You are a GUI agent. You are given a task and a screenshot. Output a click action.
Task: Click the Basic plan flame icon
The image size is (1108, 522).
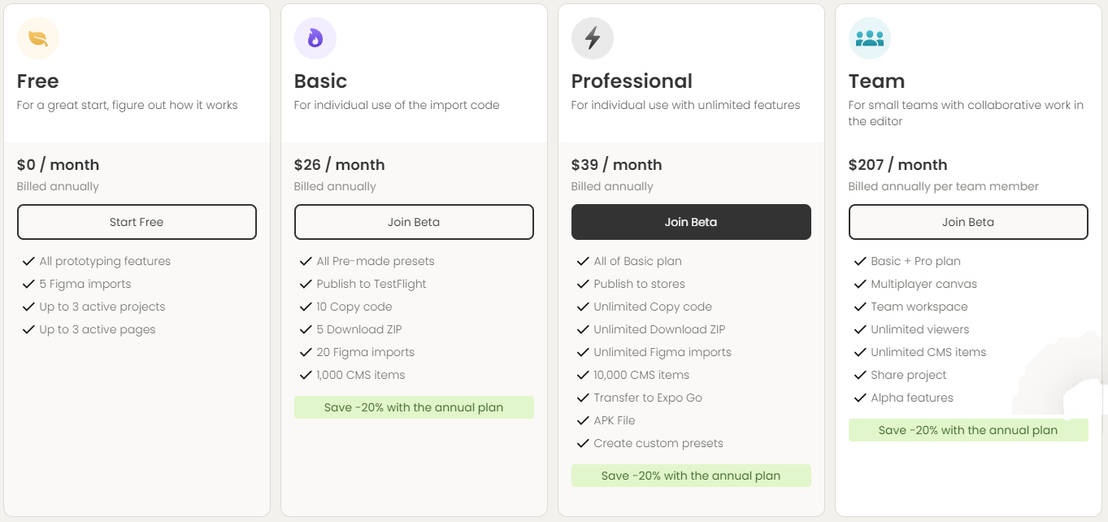[315, 39]
